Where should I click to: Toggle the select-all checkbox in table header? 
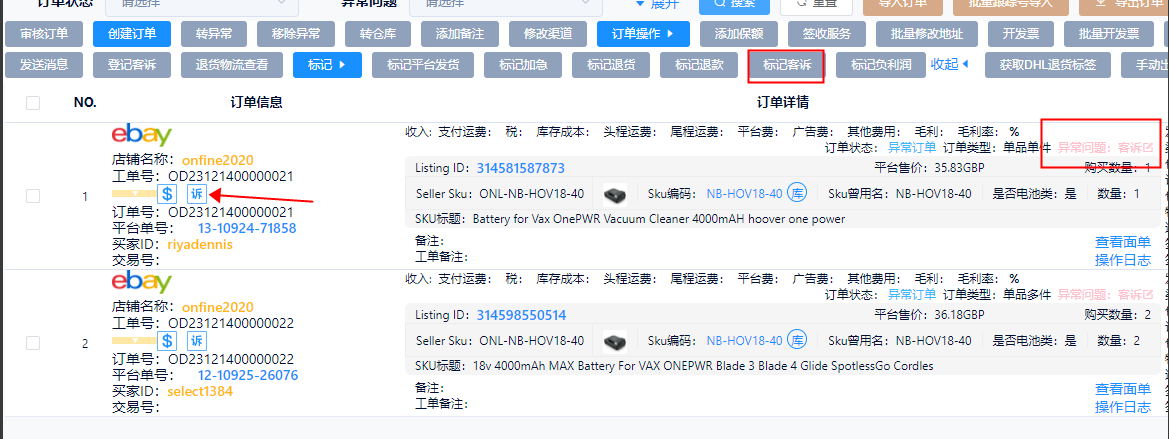tap(33, 102)
